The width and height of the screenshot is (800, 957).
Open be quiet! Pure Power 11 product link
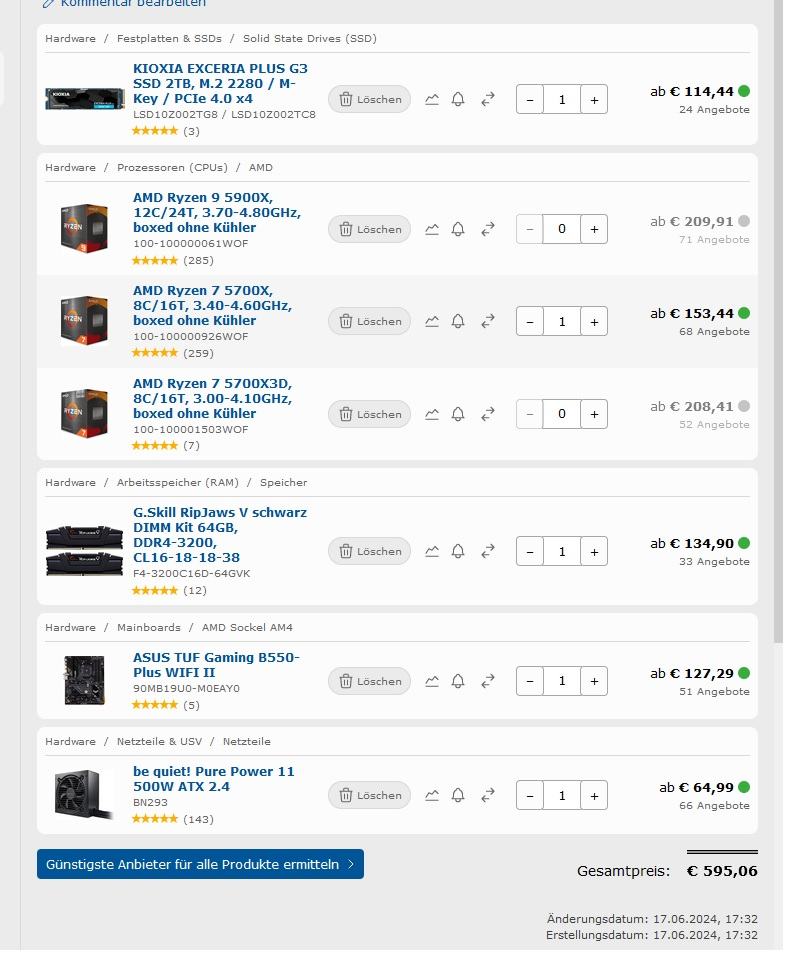pos(213,779)
